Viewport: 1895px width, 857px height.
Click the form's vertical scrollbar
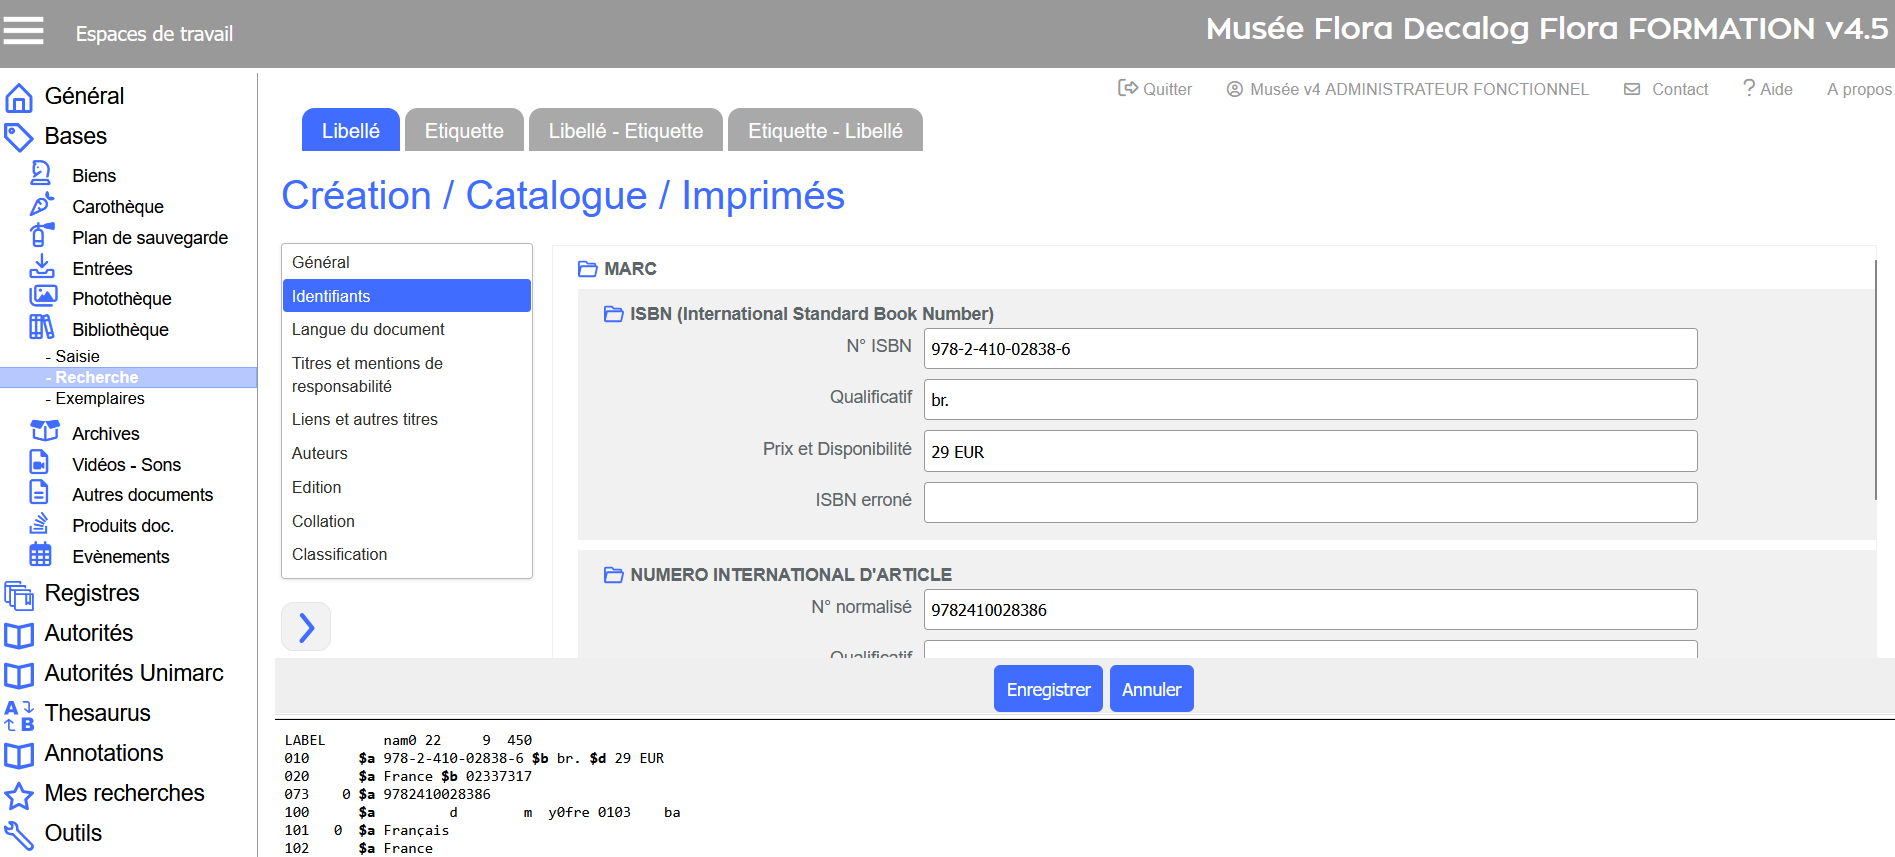1875,380
